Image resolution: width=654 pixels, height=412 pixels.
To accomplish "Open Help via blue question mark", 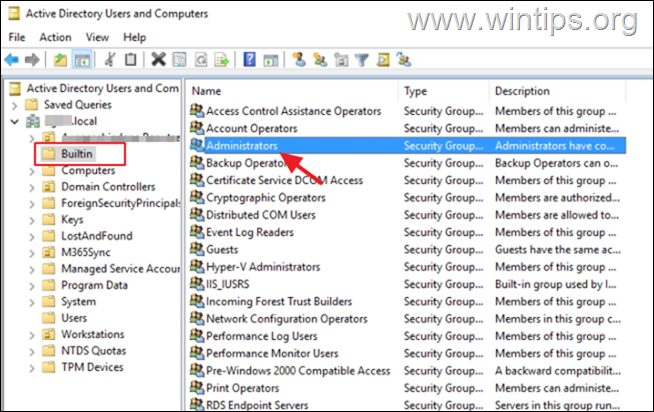I will [249, 60].
